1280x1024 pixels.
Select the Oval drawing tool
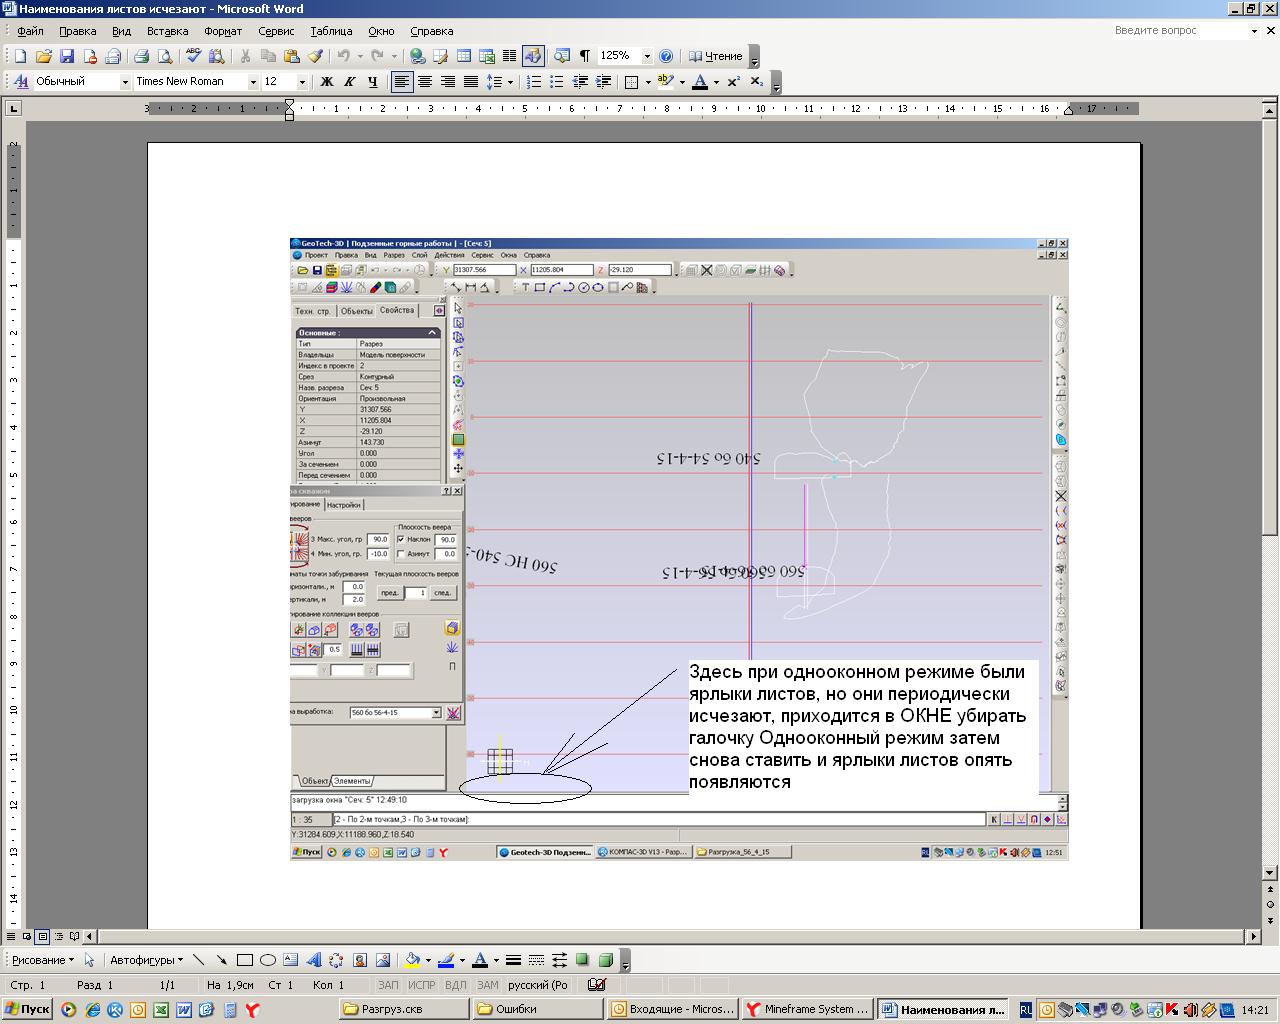coord(267,960)
